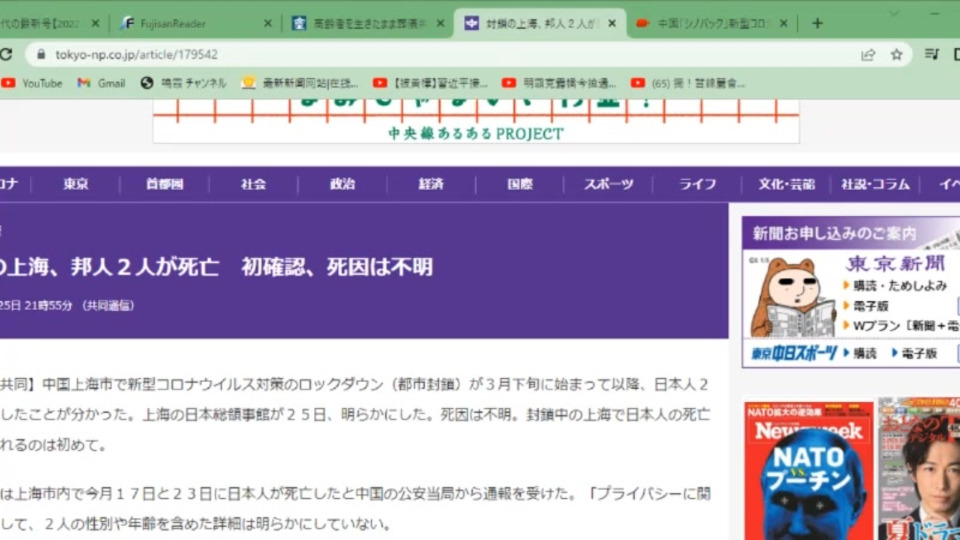Close the active Tokyo Shimbun article tab

pyautogui.click(x=612, y=23)
